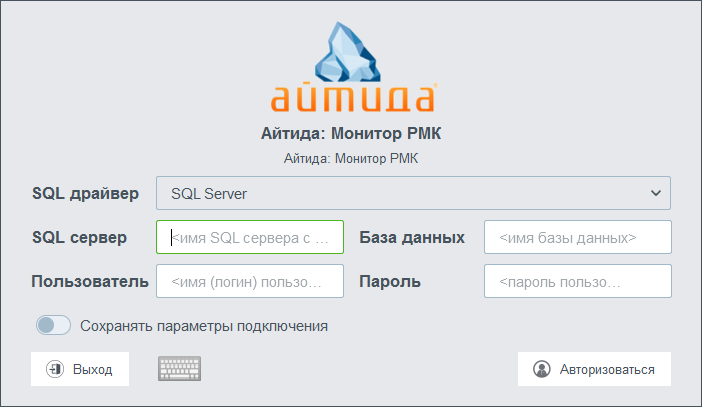Click the Авторизоваться button
This screenshot has width=702, height=407.
click(x=594, y=369)
